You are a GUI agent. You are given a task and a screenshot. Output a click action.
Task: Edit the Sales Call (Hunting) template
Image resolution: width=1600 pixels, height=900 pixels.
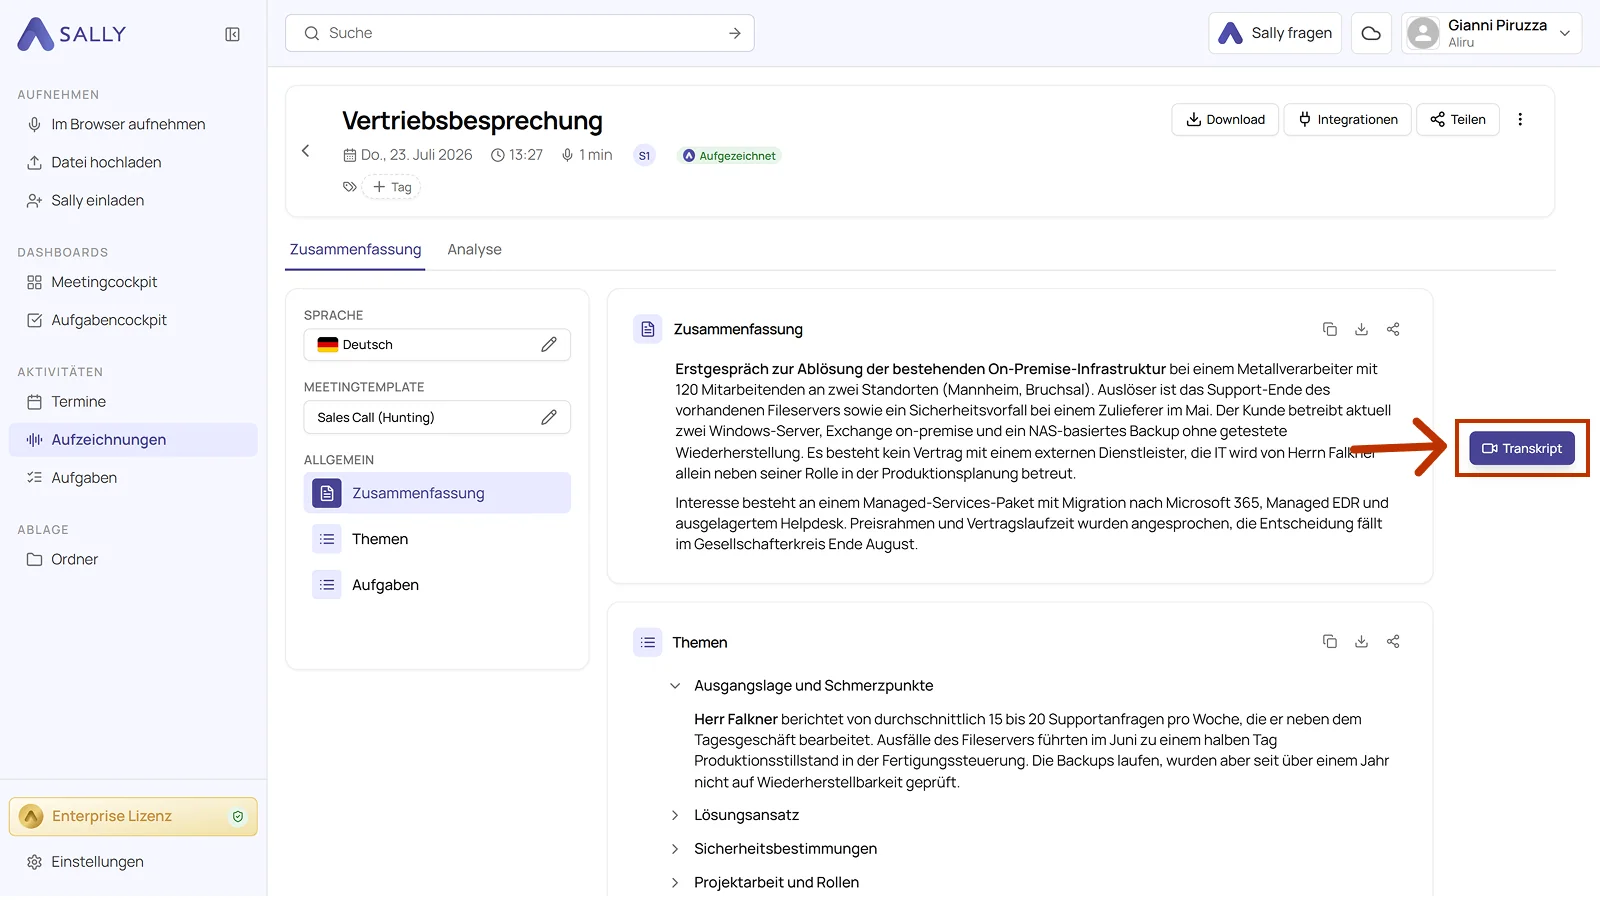pos(549,417)
